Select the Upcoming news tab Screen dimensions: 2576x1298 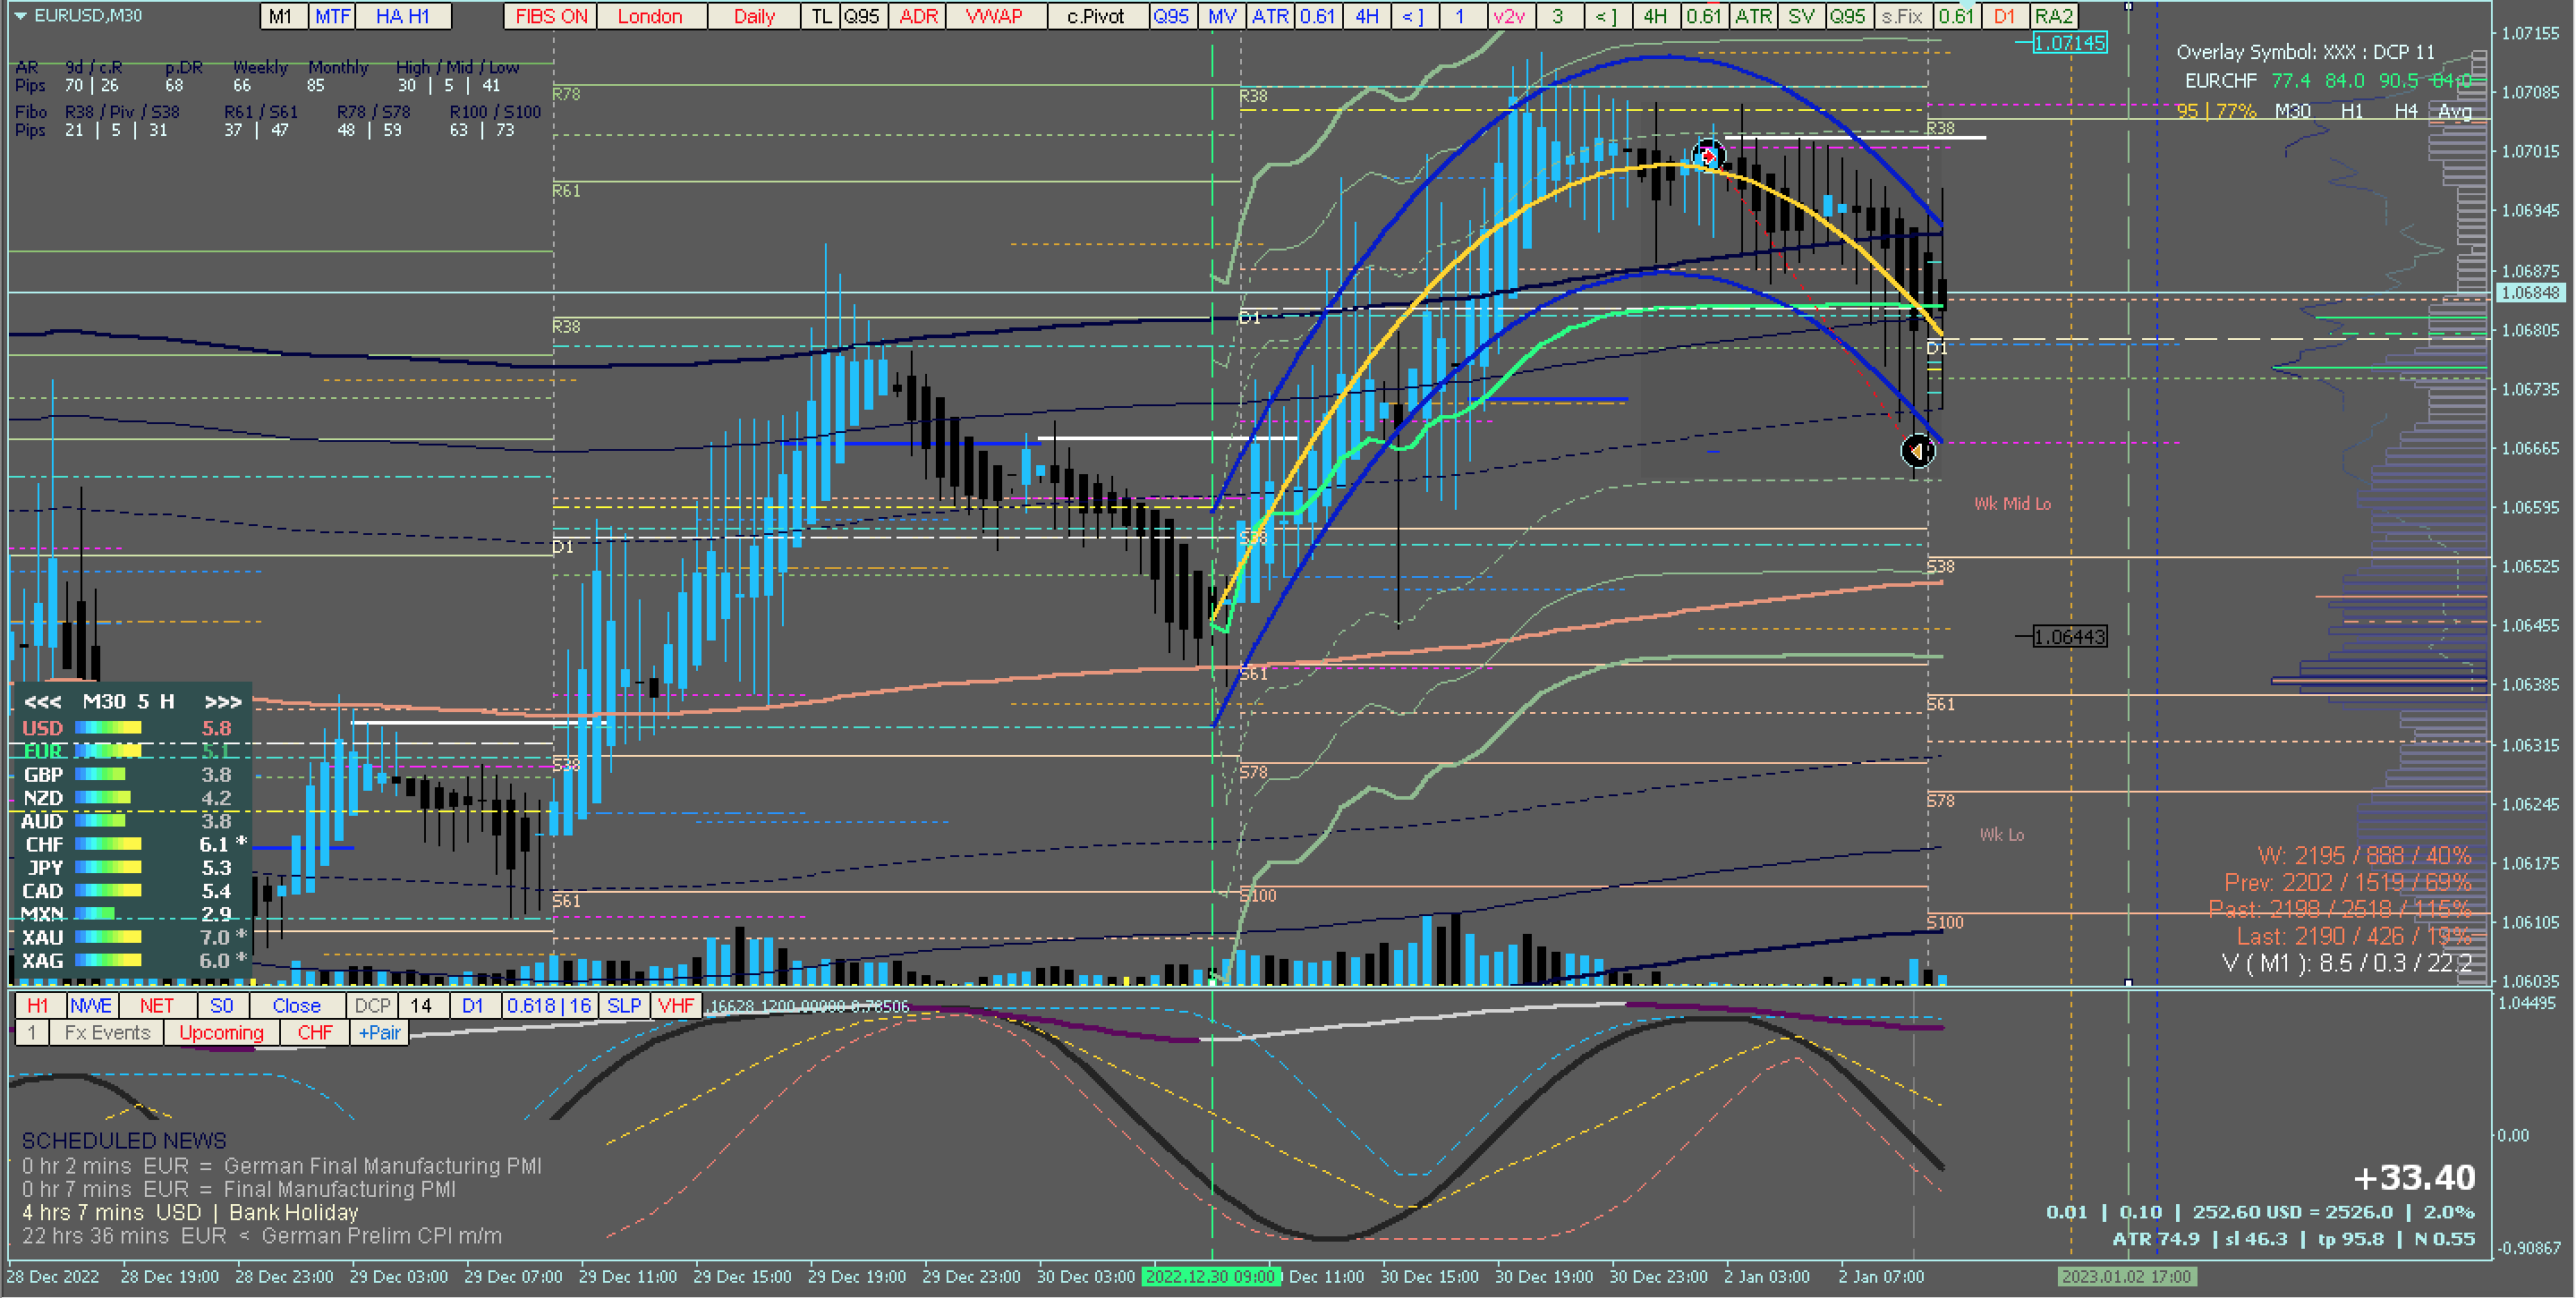[x=221, y=1033]
